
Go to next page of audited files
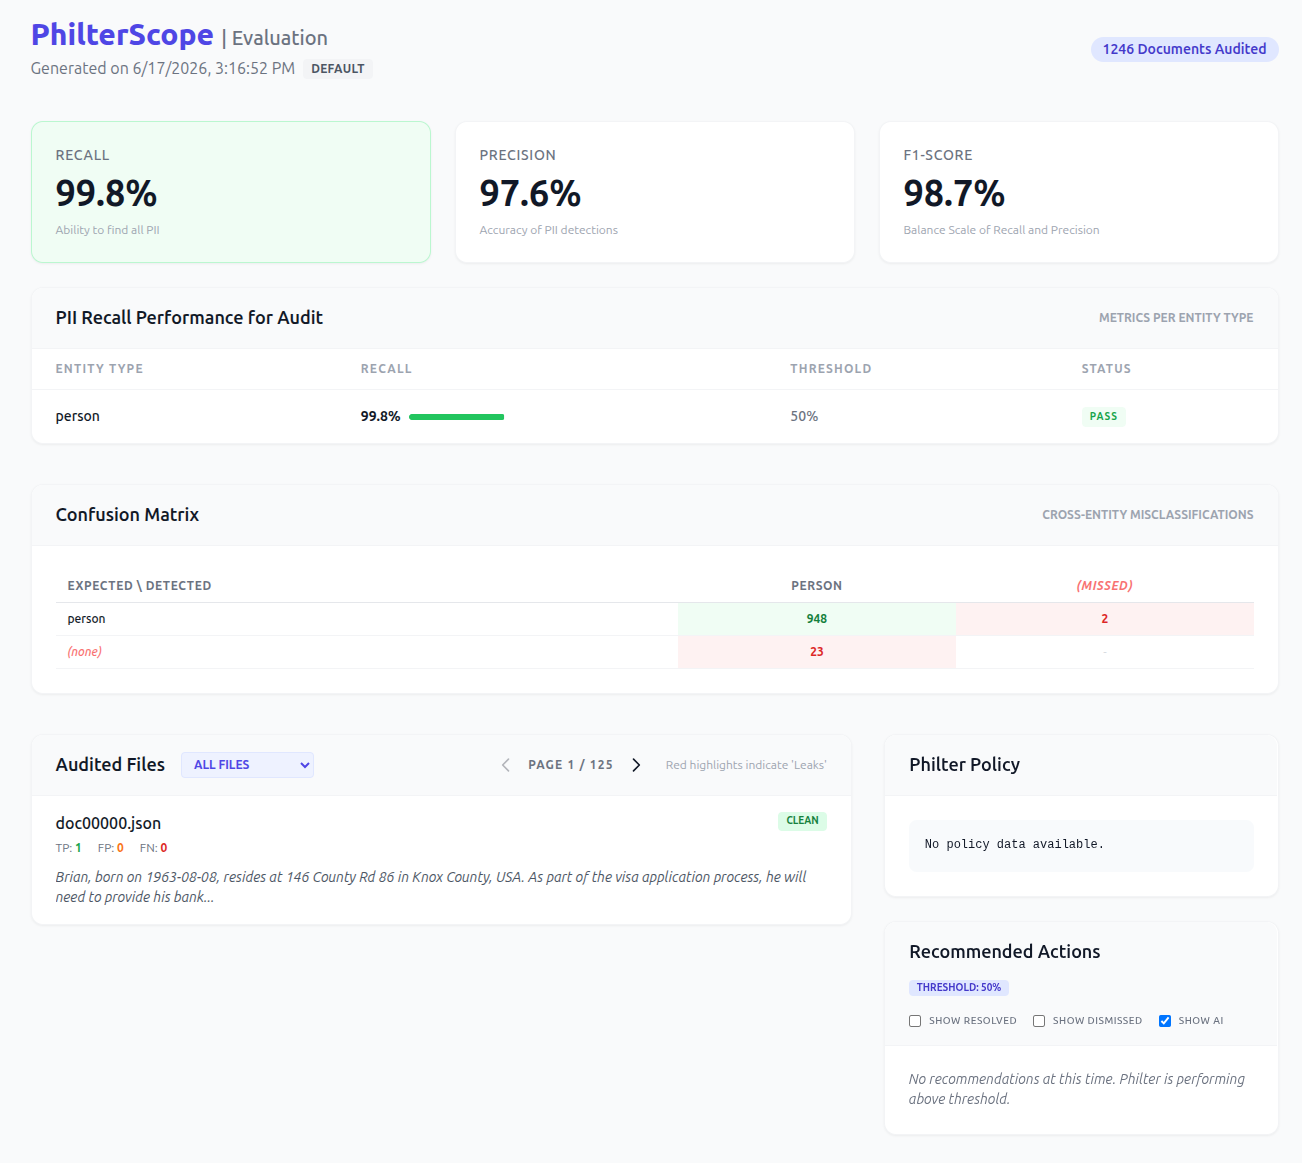[x=636, y=765]
